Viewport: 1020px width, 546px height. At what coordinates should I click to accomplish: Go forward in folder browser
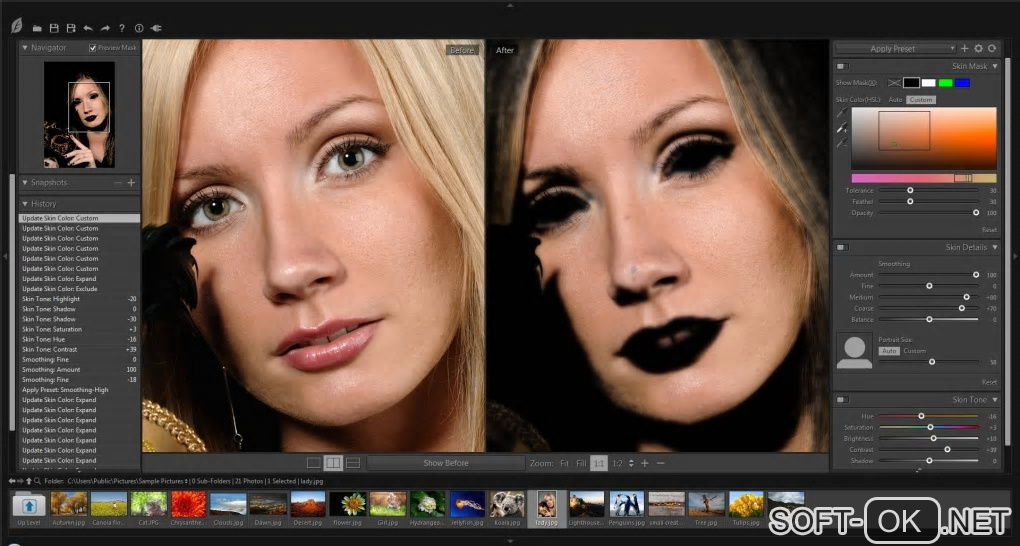point(20,481)
